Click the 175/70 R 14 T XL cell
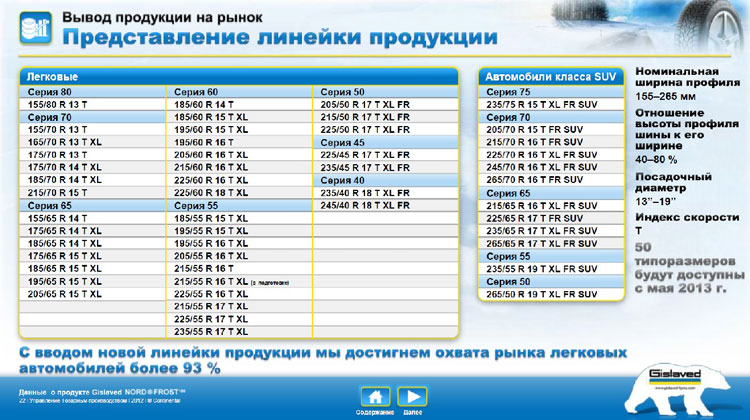 point(92,167)
